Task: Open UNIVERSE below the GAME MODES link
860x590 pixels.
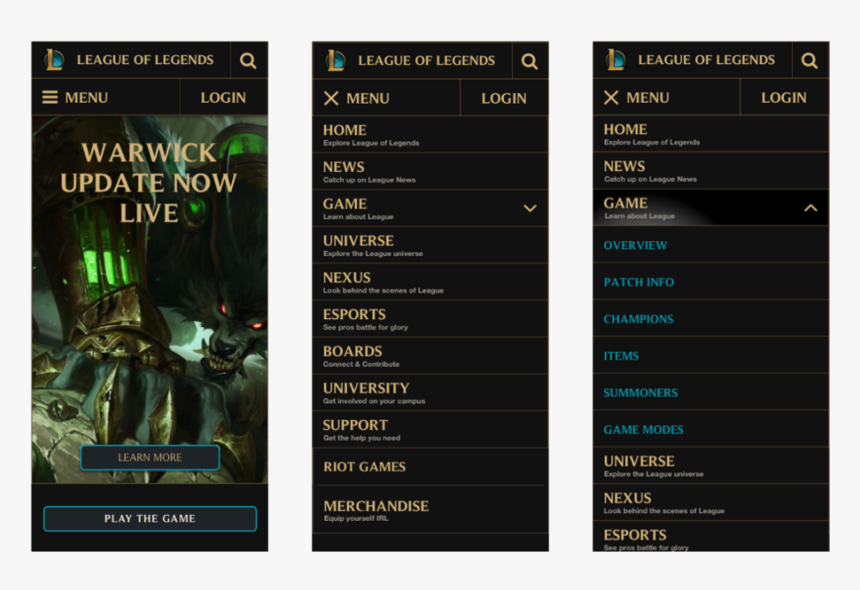Action: coord(711,466)
